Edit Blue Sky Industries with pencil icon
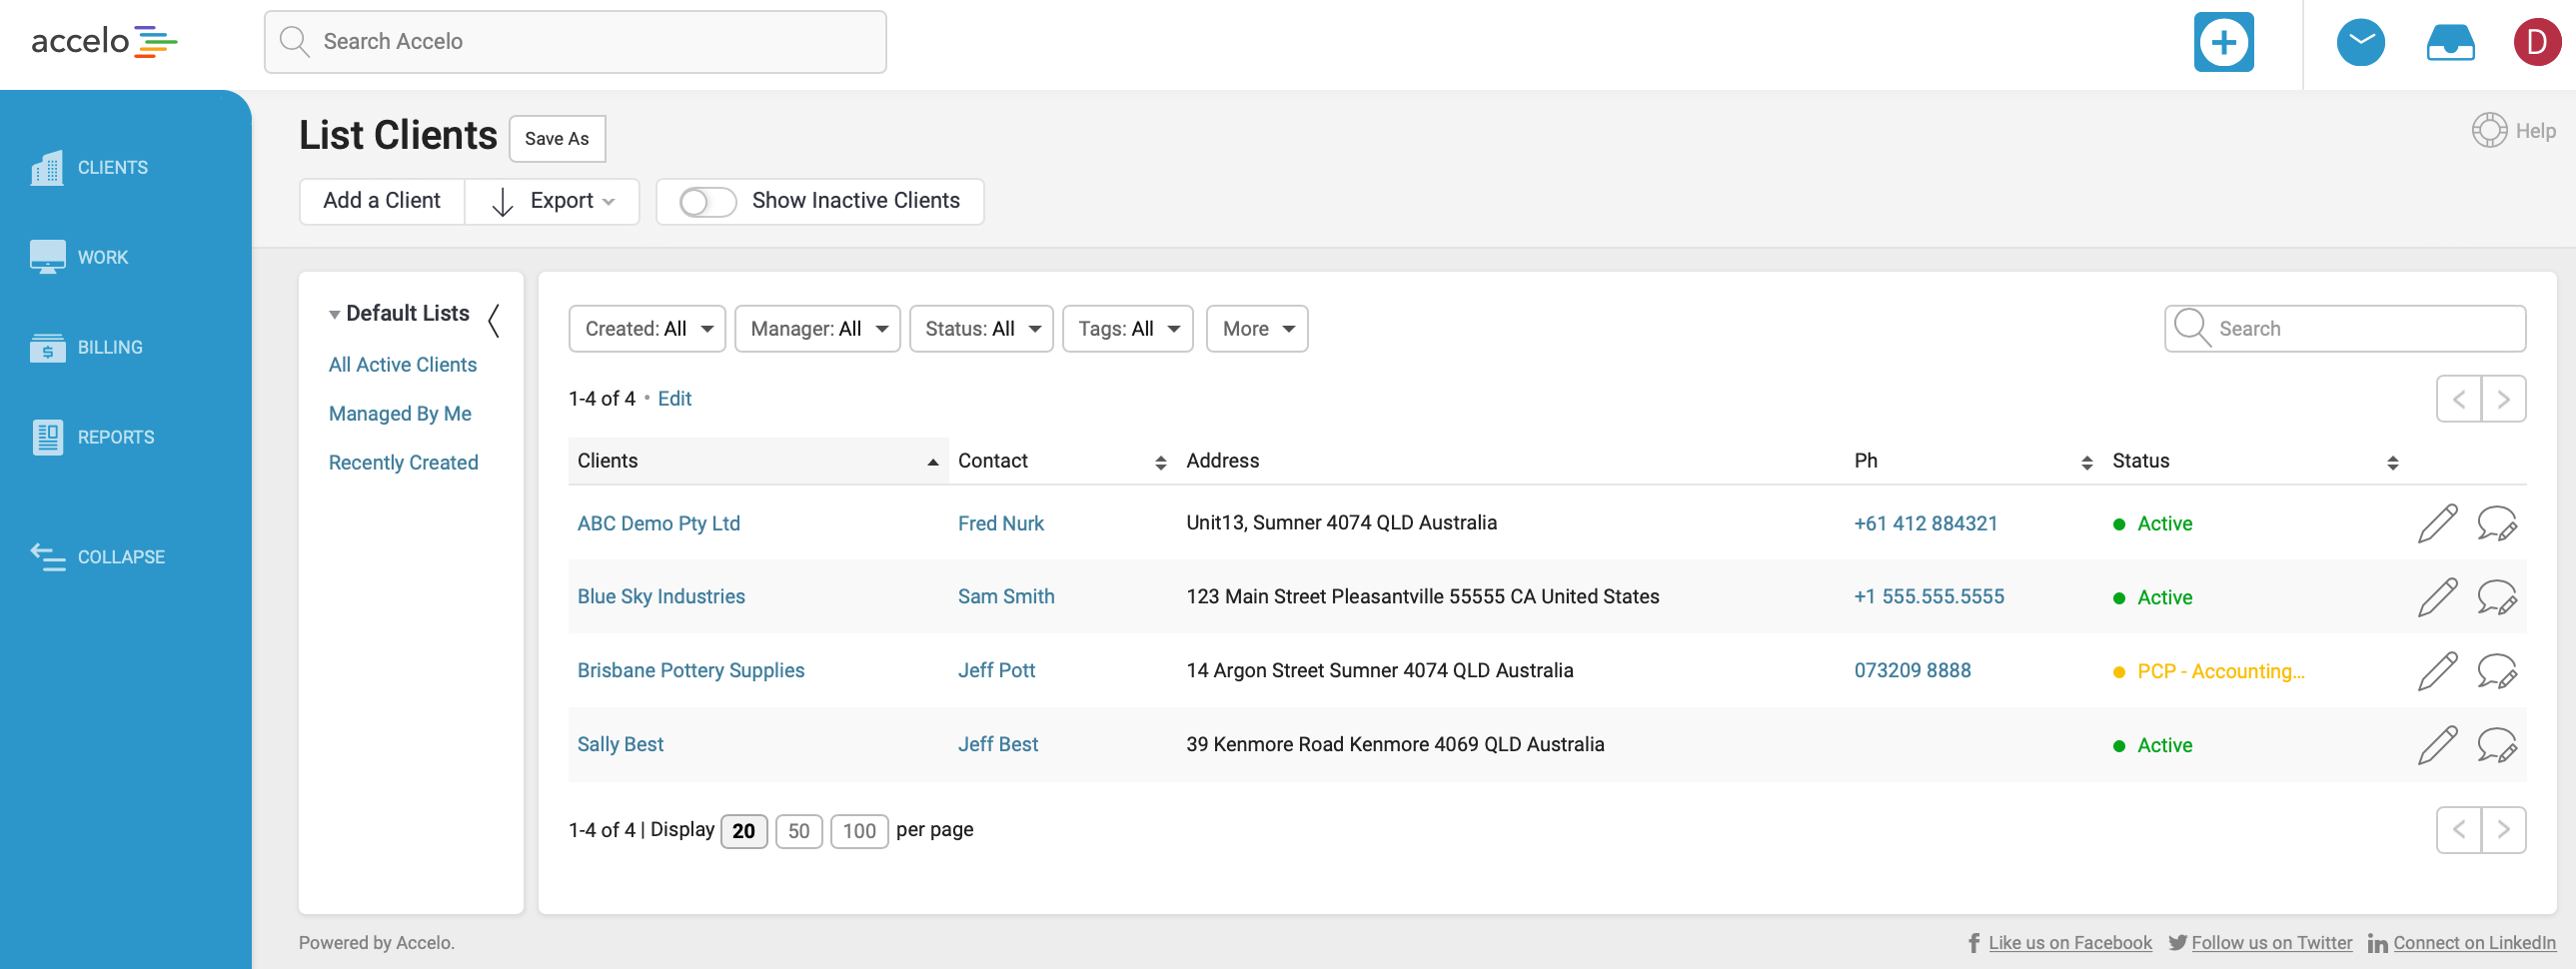The width and height of the screenshot is (2576, 969). click(2436, 597)
